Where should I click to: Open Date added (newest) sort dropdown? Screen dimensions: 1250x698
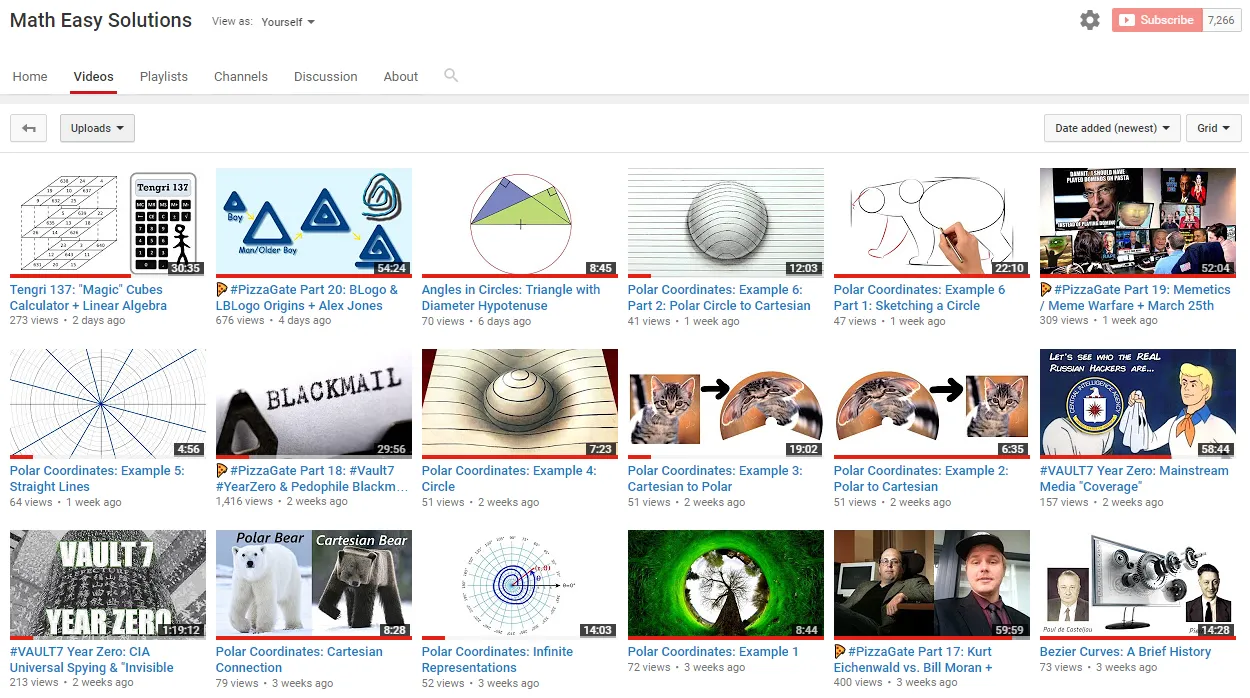pyautogui.click(x=1112, y=128)
